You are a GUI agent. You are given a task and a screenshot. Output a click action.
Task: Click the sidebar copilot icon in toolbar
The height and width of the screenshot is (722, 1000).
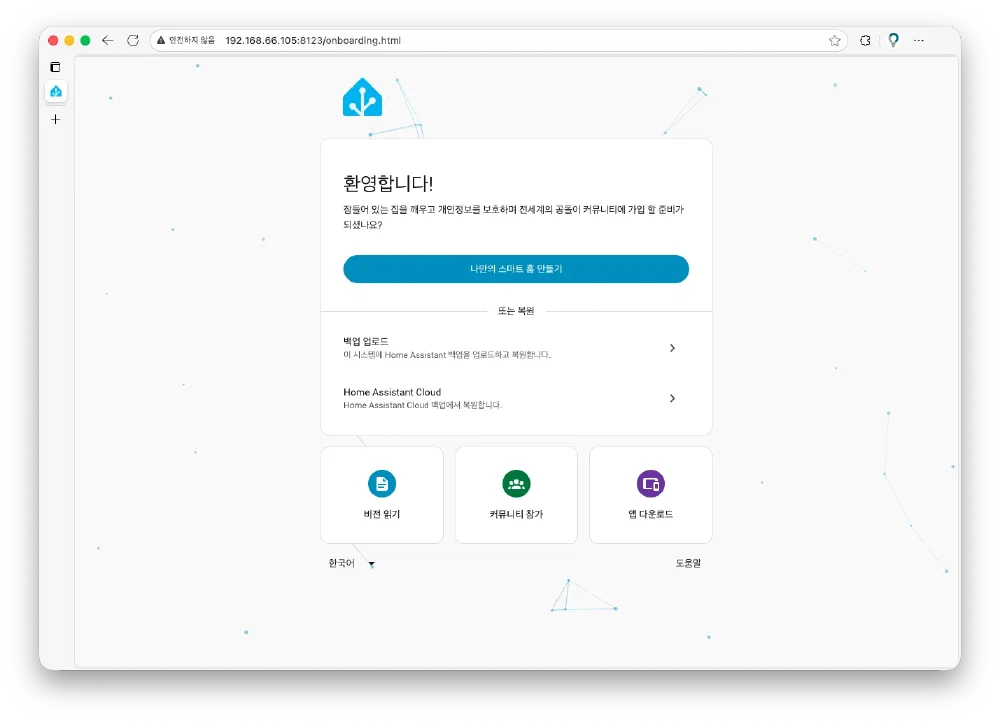893,41
